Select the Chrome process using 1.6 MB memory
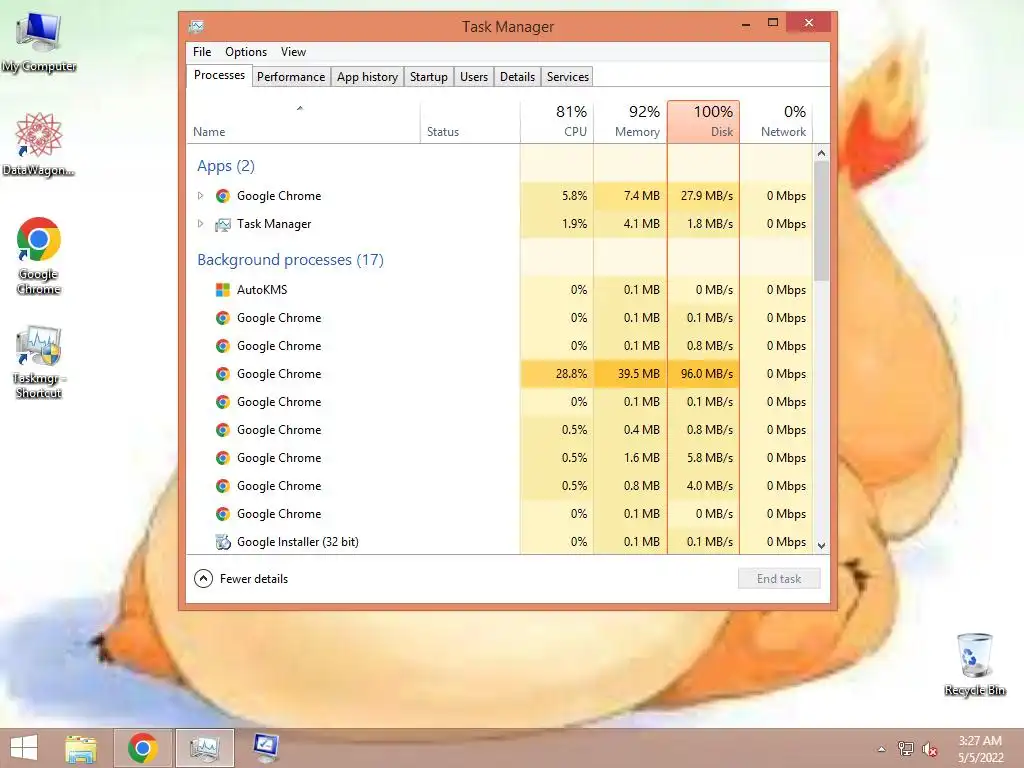1024x768 pixels. click(x=500, y=458)
